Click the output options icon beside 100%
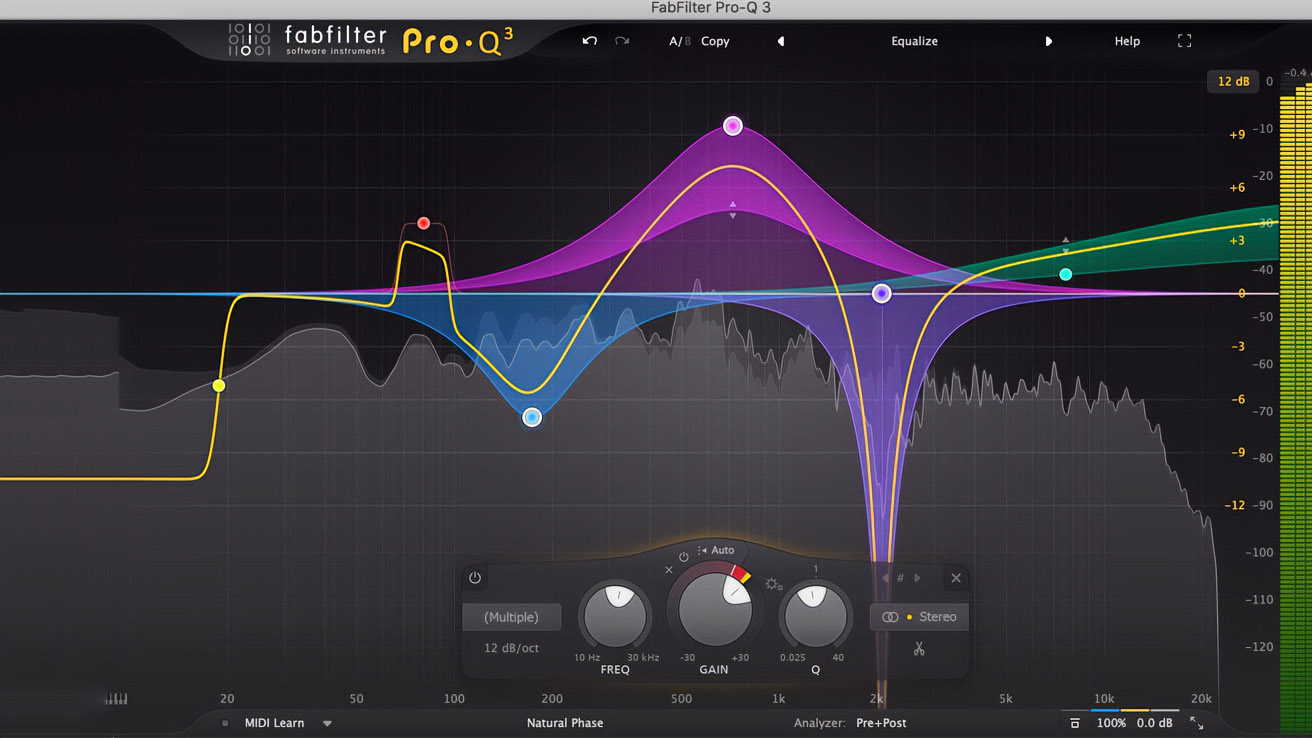 coord(1074,723)
